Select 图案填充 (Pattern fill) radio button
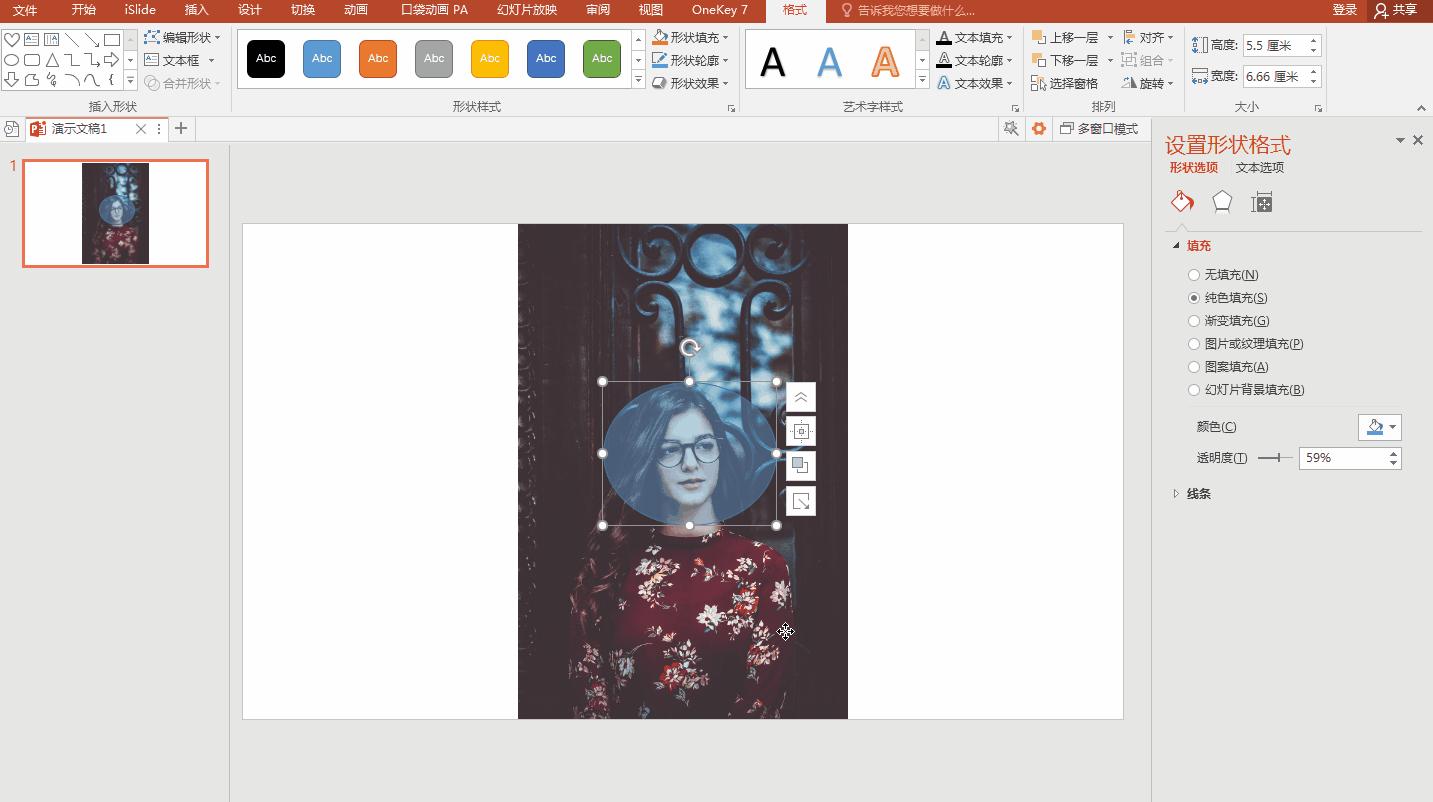 [x=1194, y=367]
